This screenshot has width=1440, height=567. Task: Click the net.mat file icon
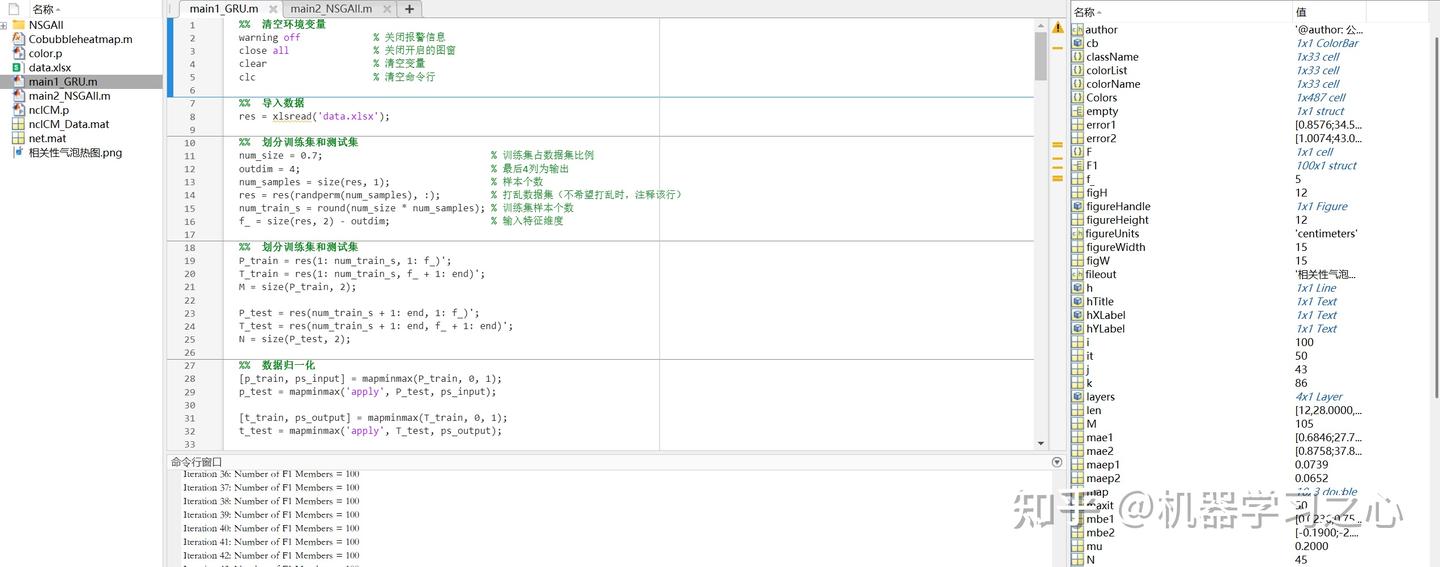(x=18, y=139)
